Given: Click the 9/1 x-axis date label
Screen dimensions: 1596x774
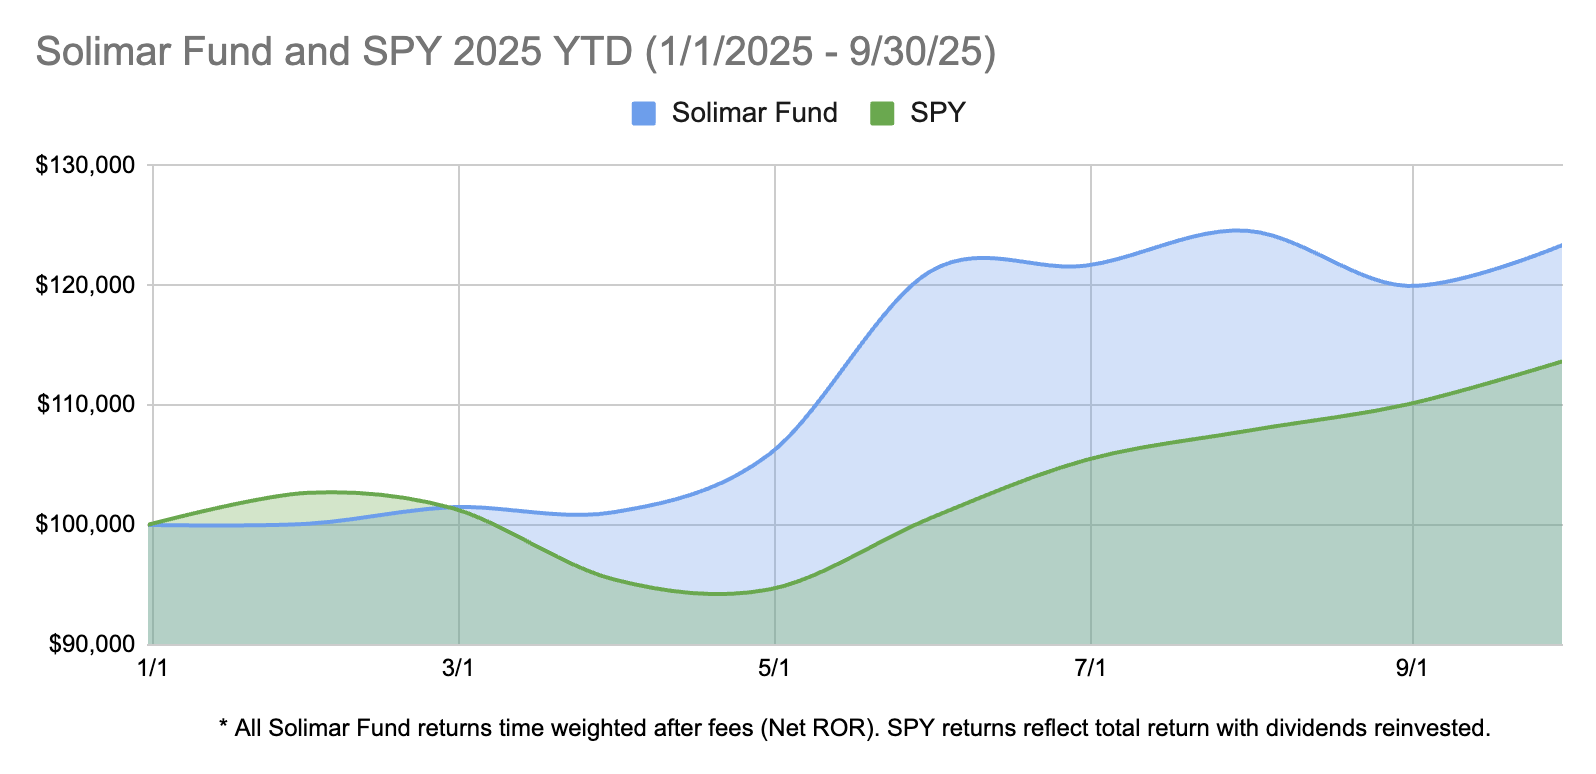Looking at the screenshot, I should (1412, 668).
